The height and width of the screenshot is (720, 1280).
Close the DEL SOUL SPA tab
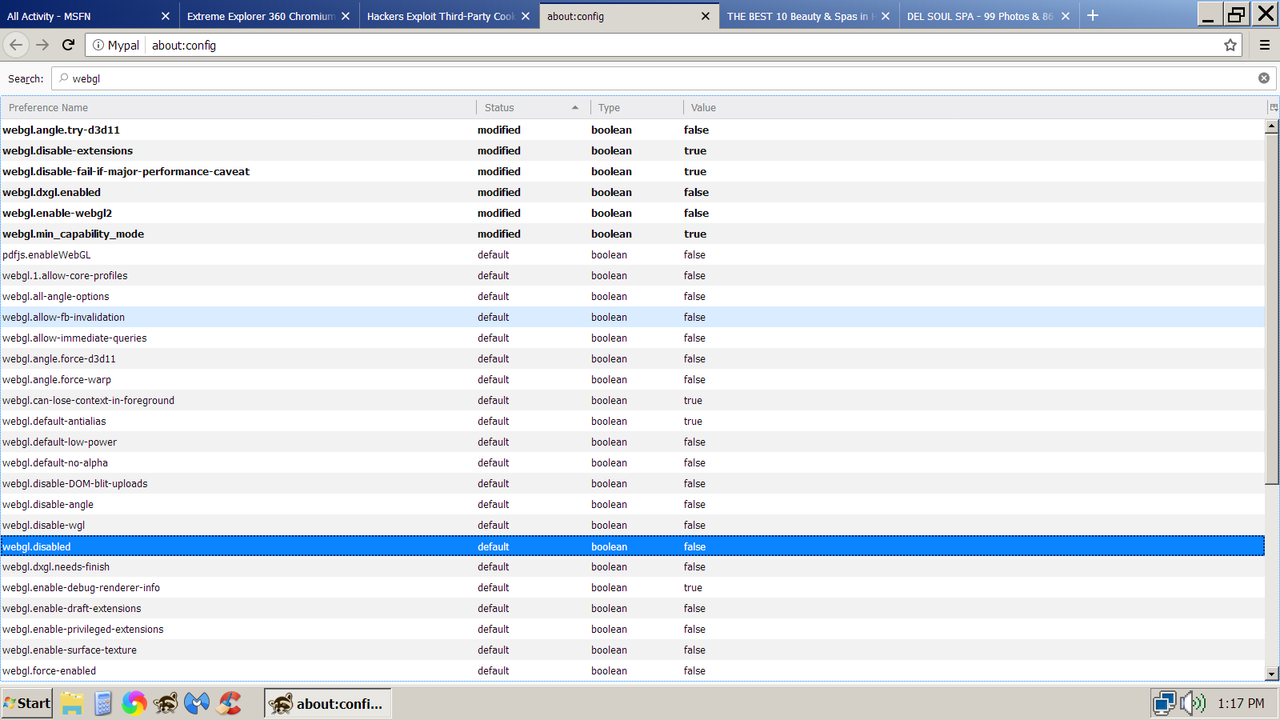1066,16
